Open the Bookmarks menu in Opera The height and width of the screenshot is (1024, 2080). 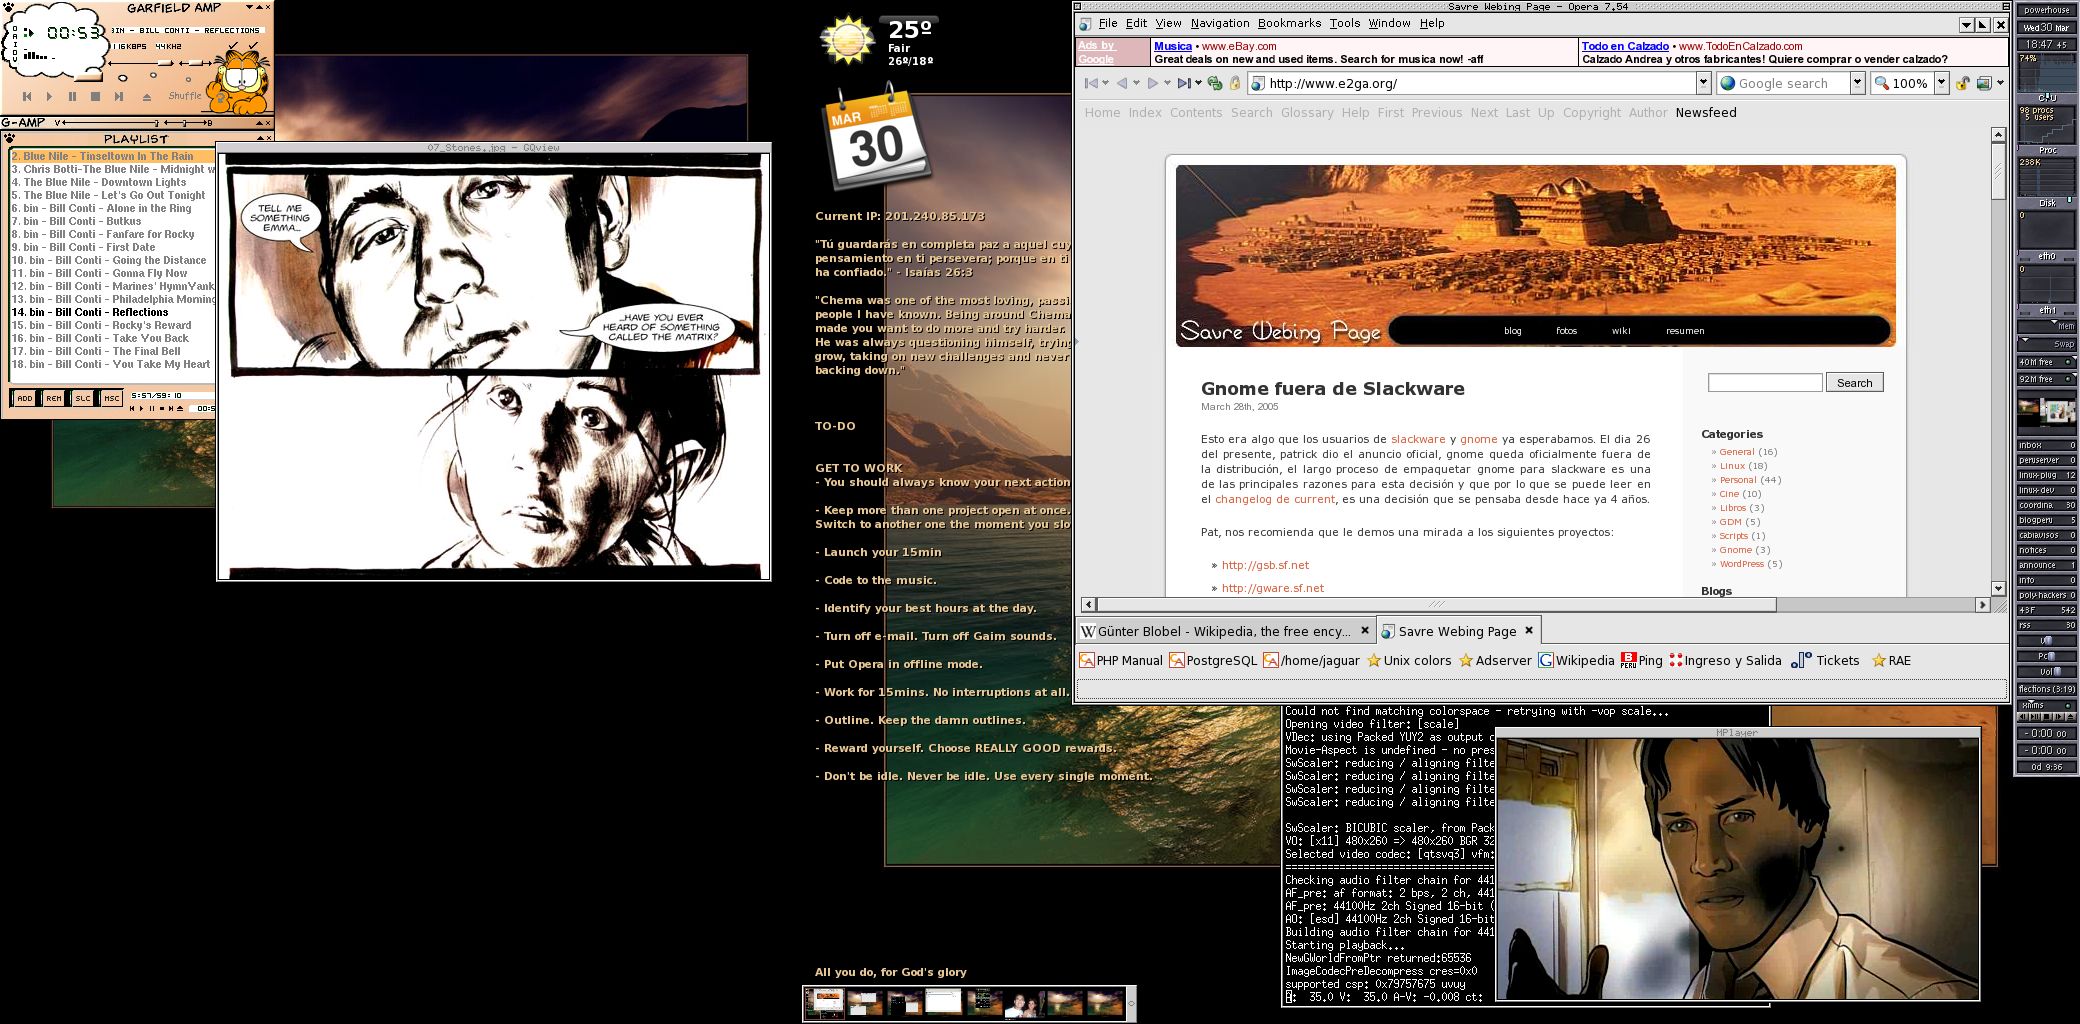pos(1289,23)
